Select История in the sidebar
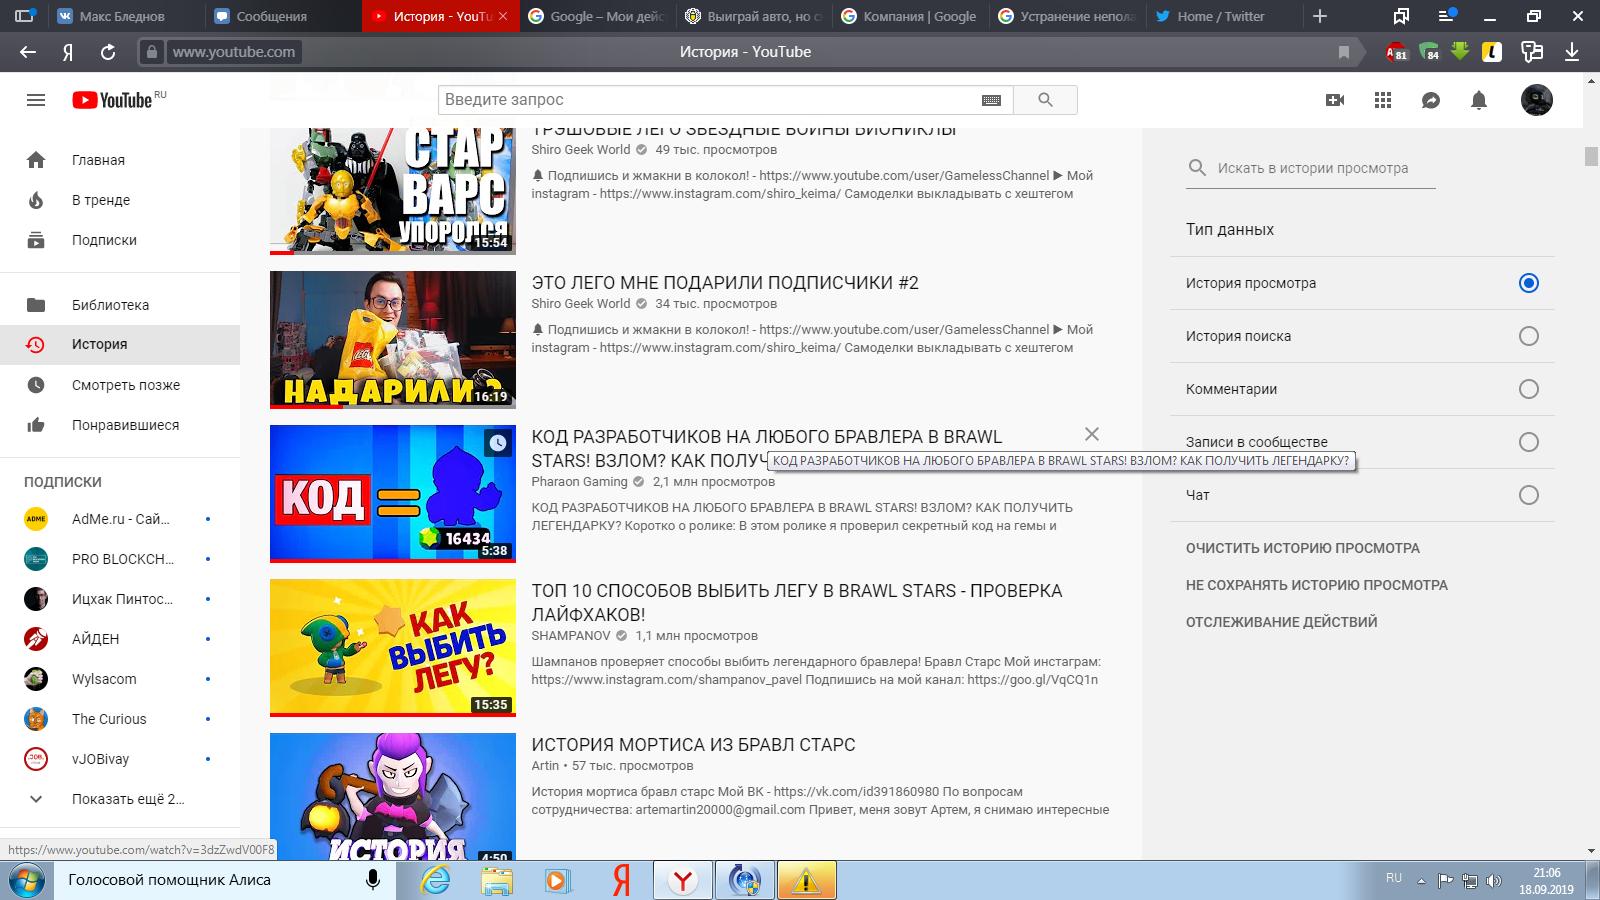 pos(120,344)
